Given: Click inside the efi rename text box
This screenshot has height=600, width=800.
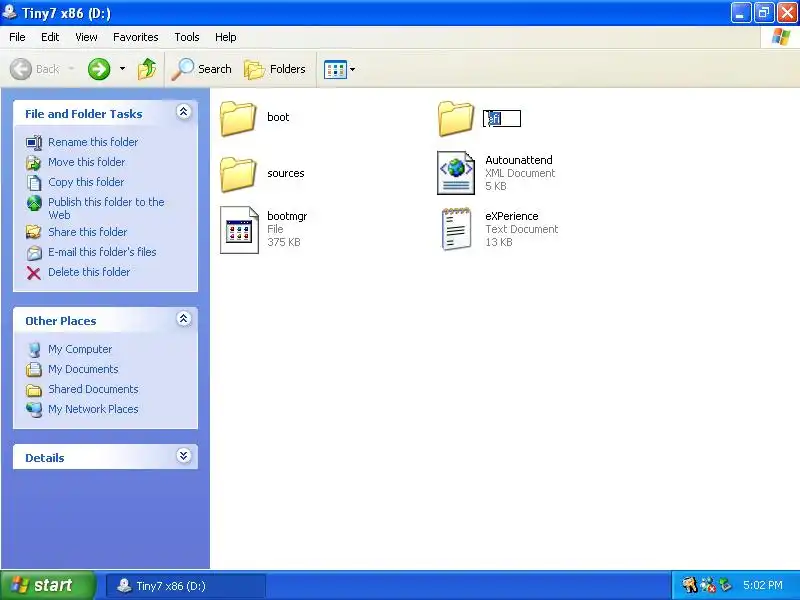Looking at the screenshot, I should point(502,119).
